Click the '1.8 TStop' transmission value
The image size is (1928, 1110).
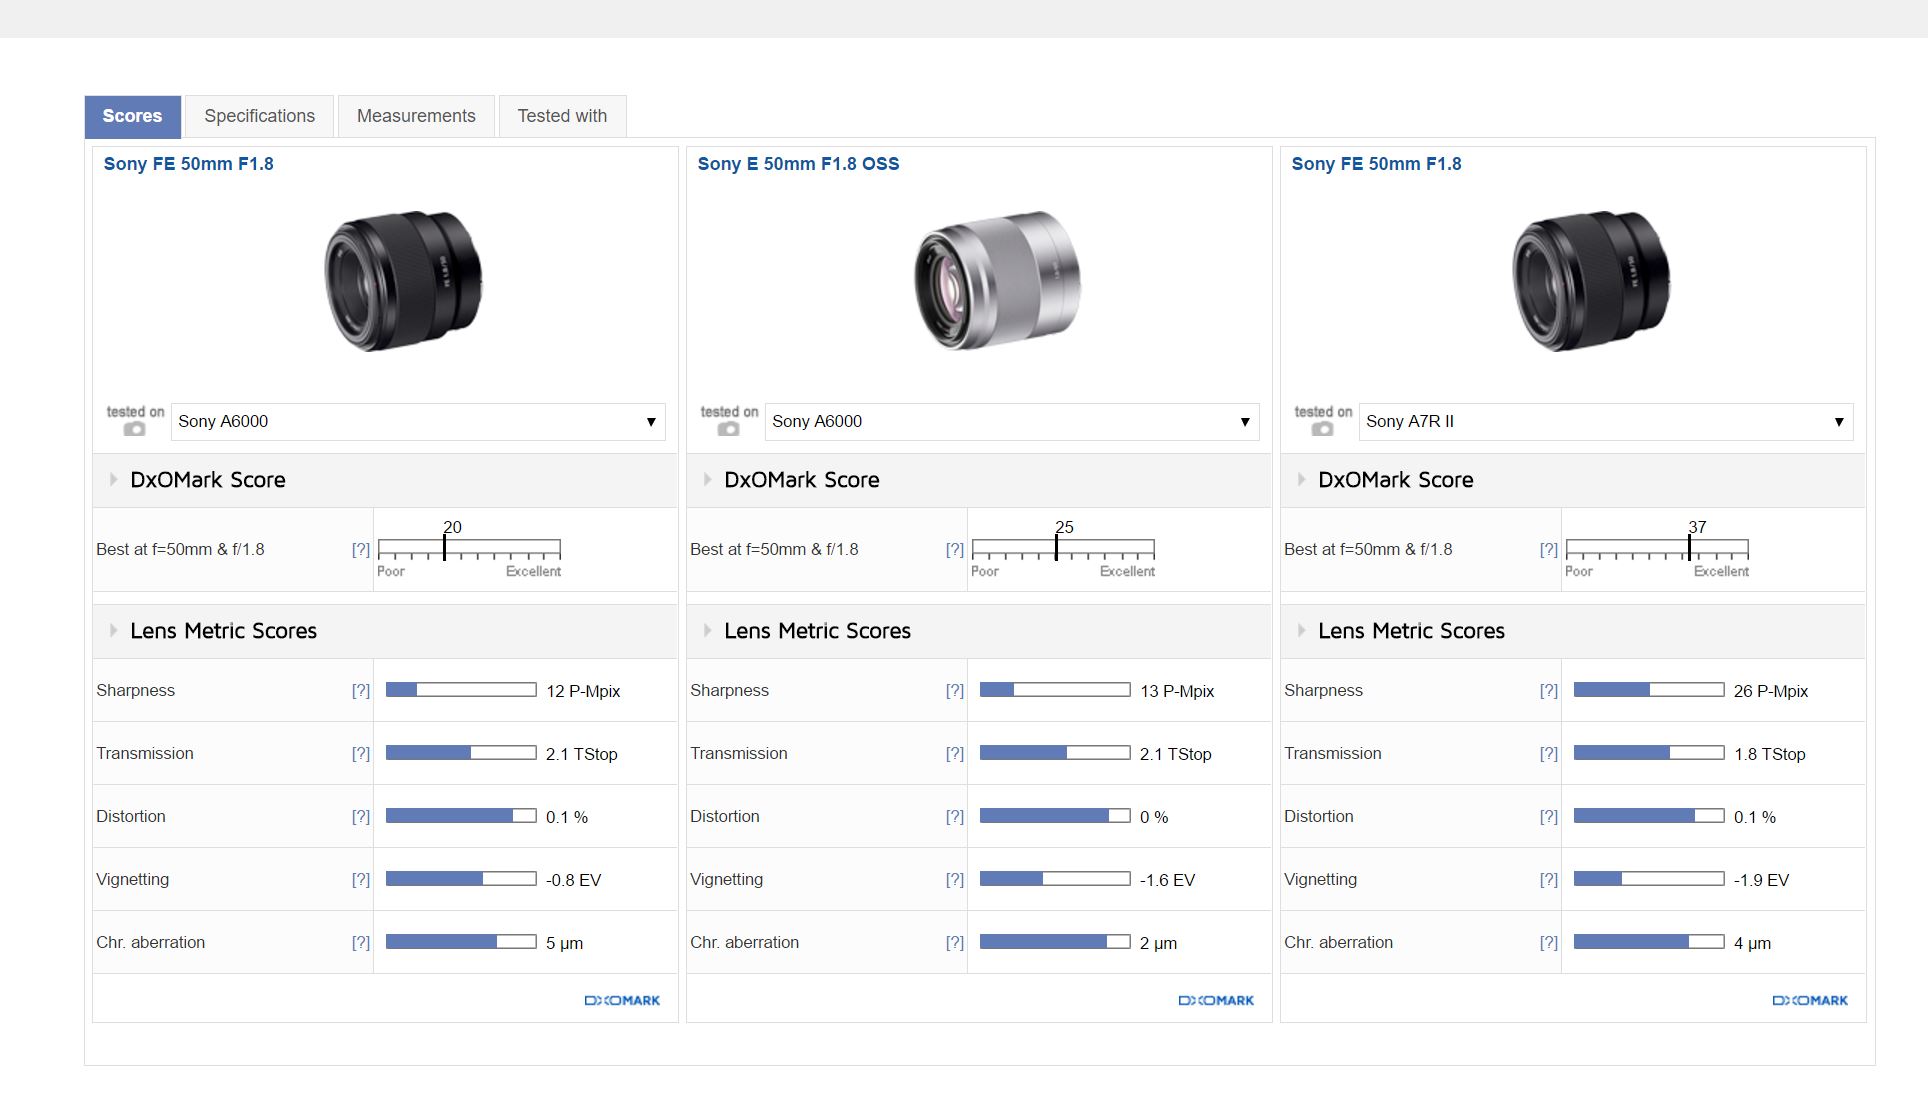(1769, 755)
